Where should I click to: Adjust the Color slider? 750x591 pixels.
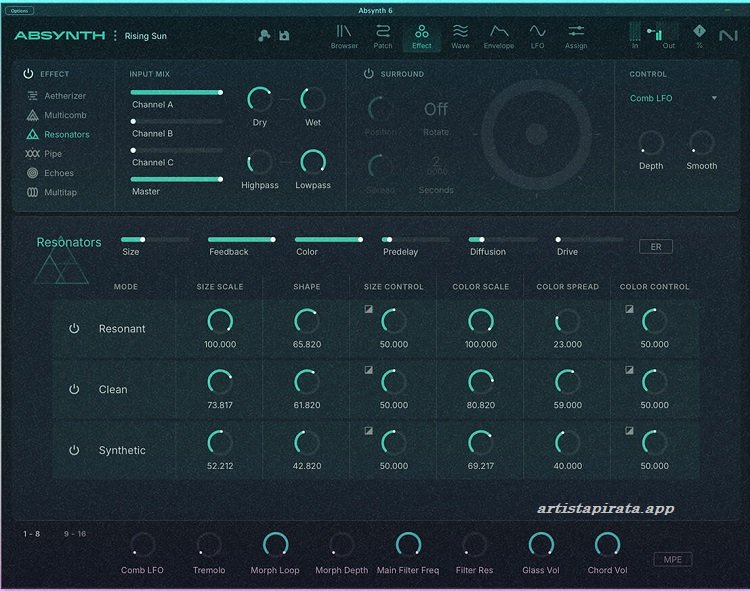(329, 240)
